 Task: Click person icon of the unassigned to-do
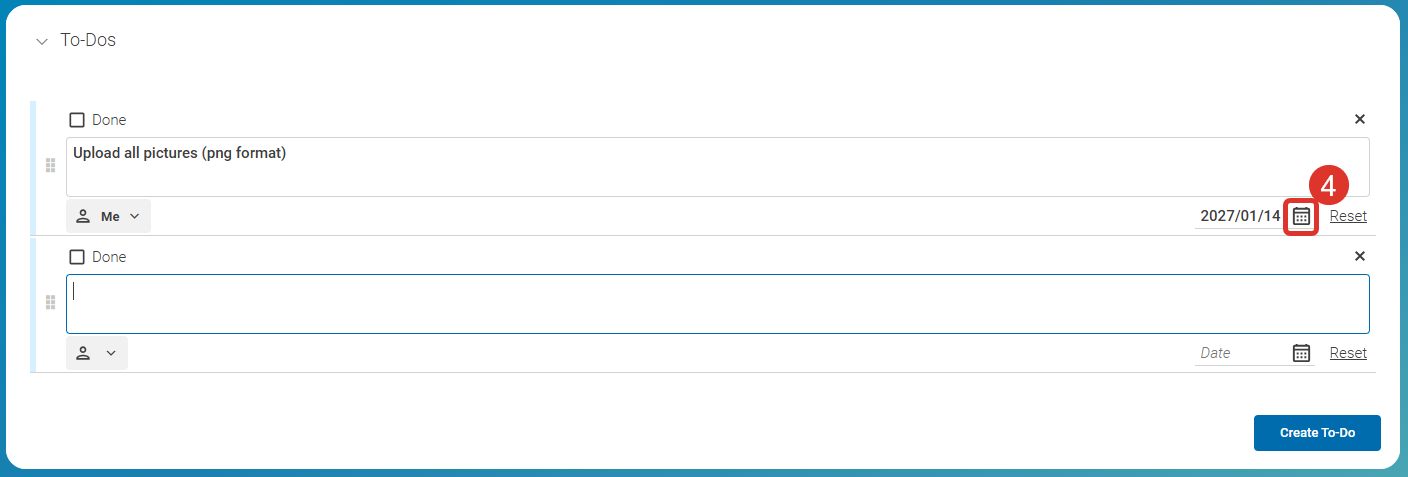coord(84,353)
